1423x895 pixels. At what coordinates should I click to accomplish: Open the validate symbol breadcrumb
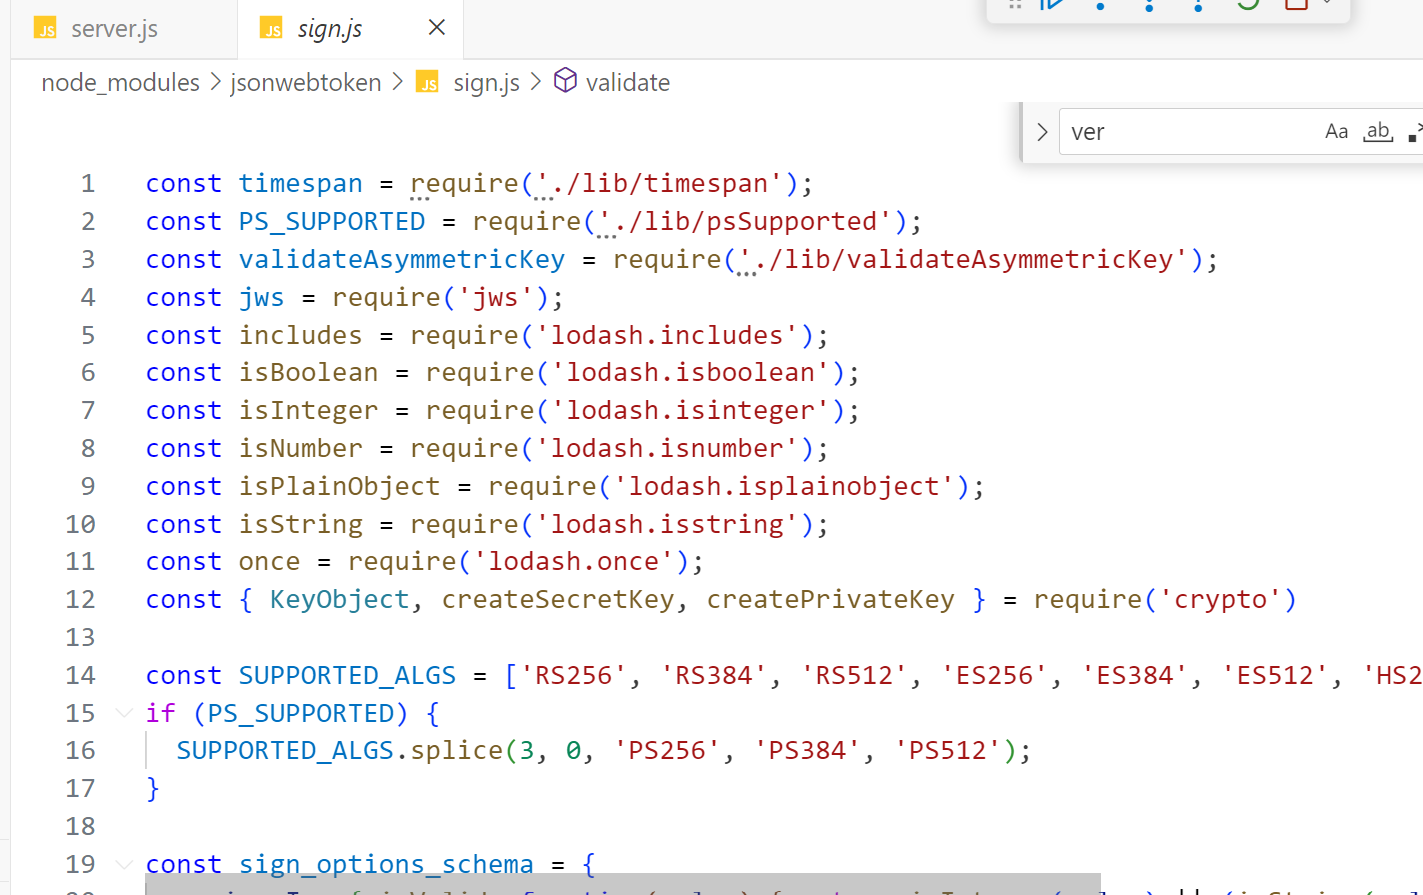point(628,82)
